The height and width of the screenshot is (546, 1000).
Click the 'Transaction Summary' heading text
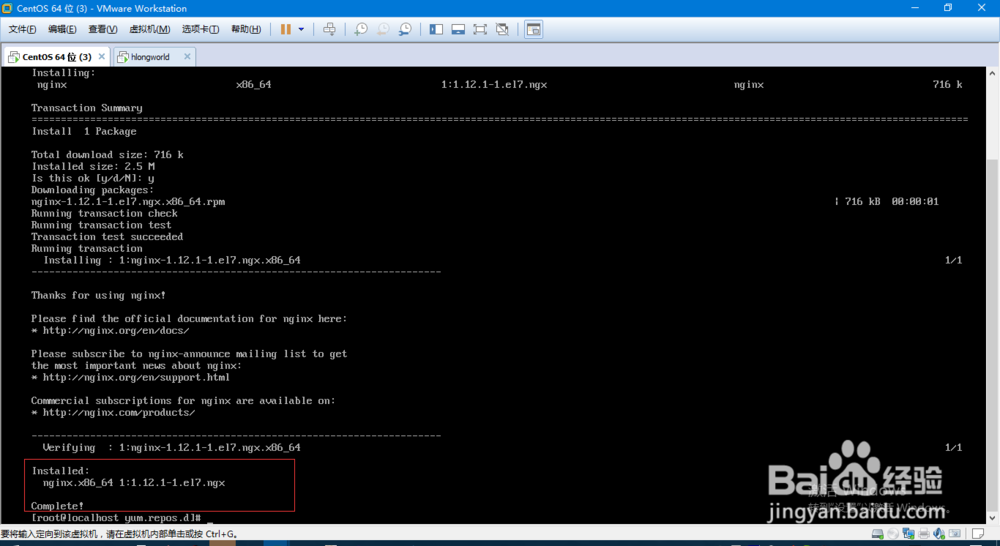click(87, 108)
